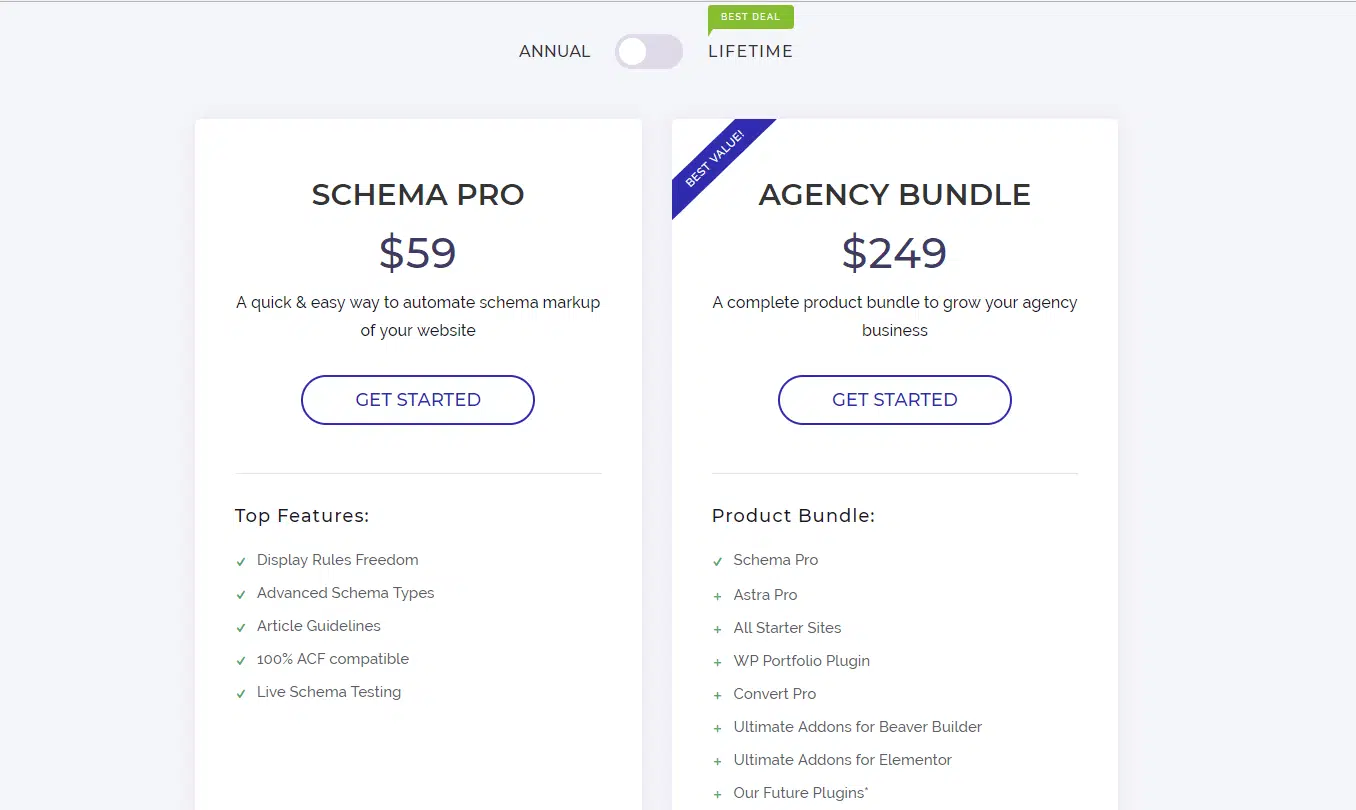1356x810 pixels.
Task: Click the All Starter Sites item
Action: click(x=787, y=628)
